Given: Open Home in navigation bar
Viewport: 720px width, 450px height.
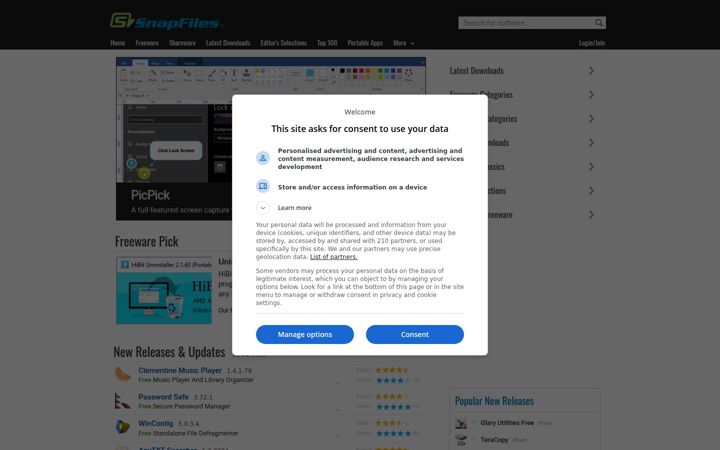Looking at the screenshot, I should (118, 43).
